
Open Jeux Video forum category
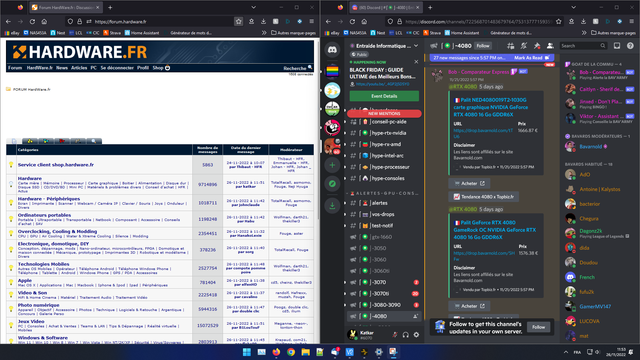click(31, 322)
